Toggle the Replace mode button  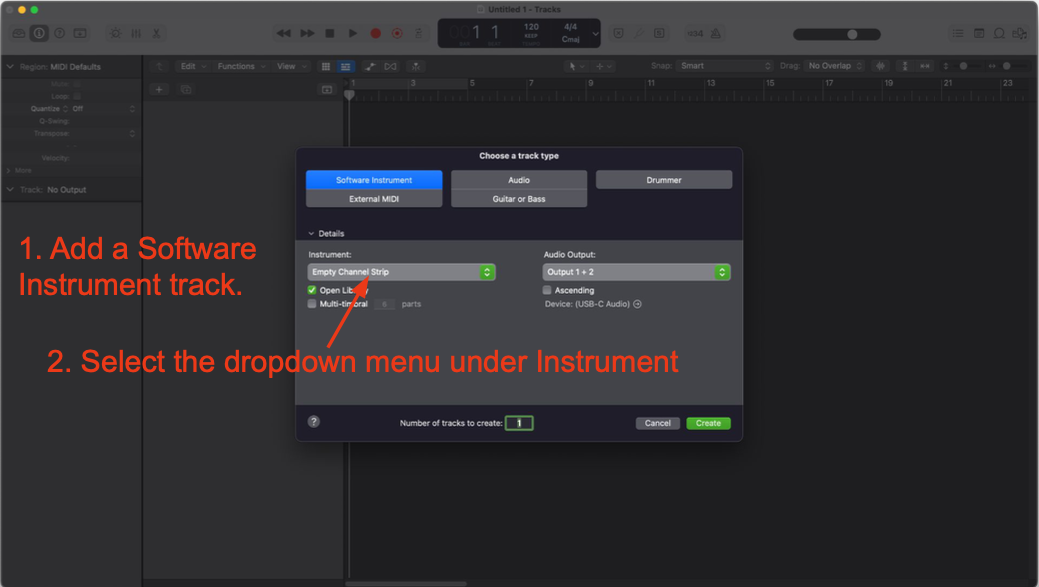coord(618,33)
